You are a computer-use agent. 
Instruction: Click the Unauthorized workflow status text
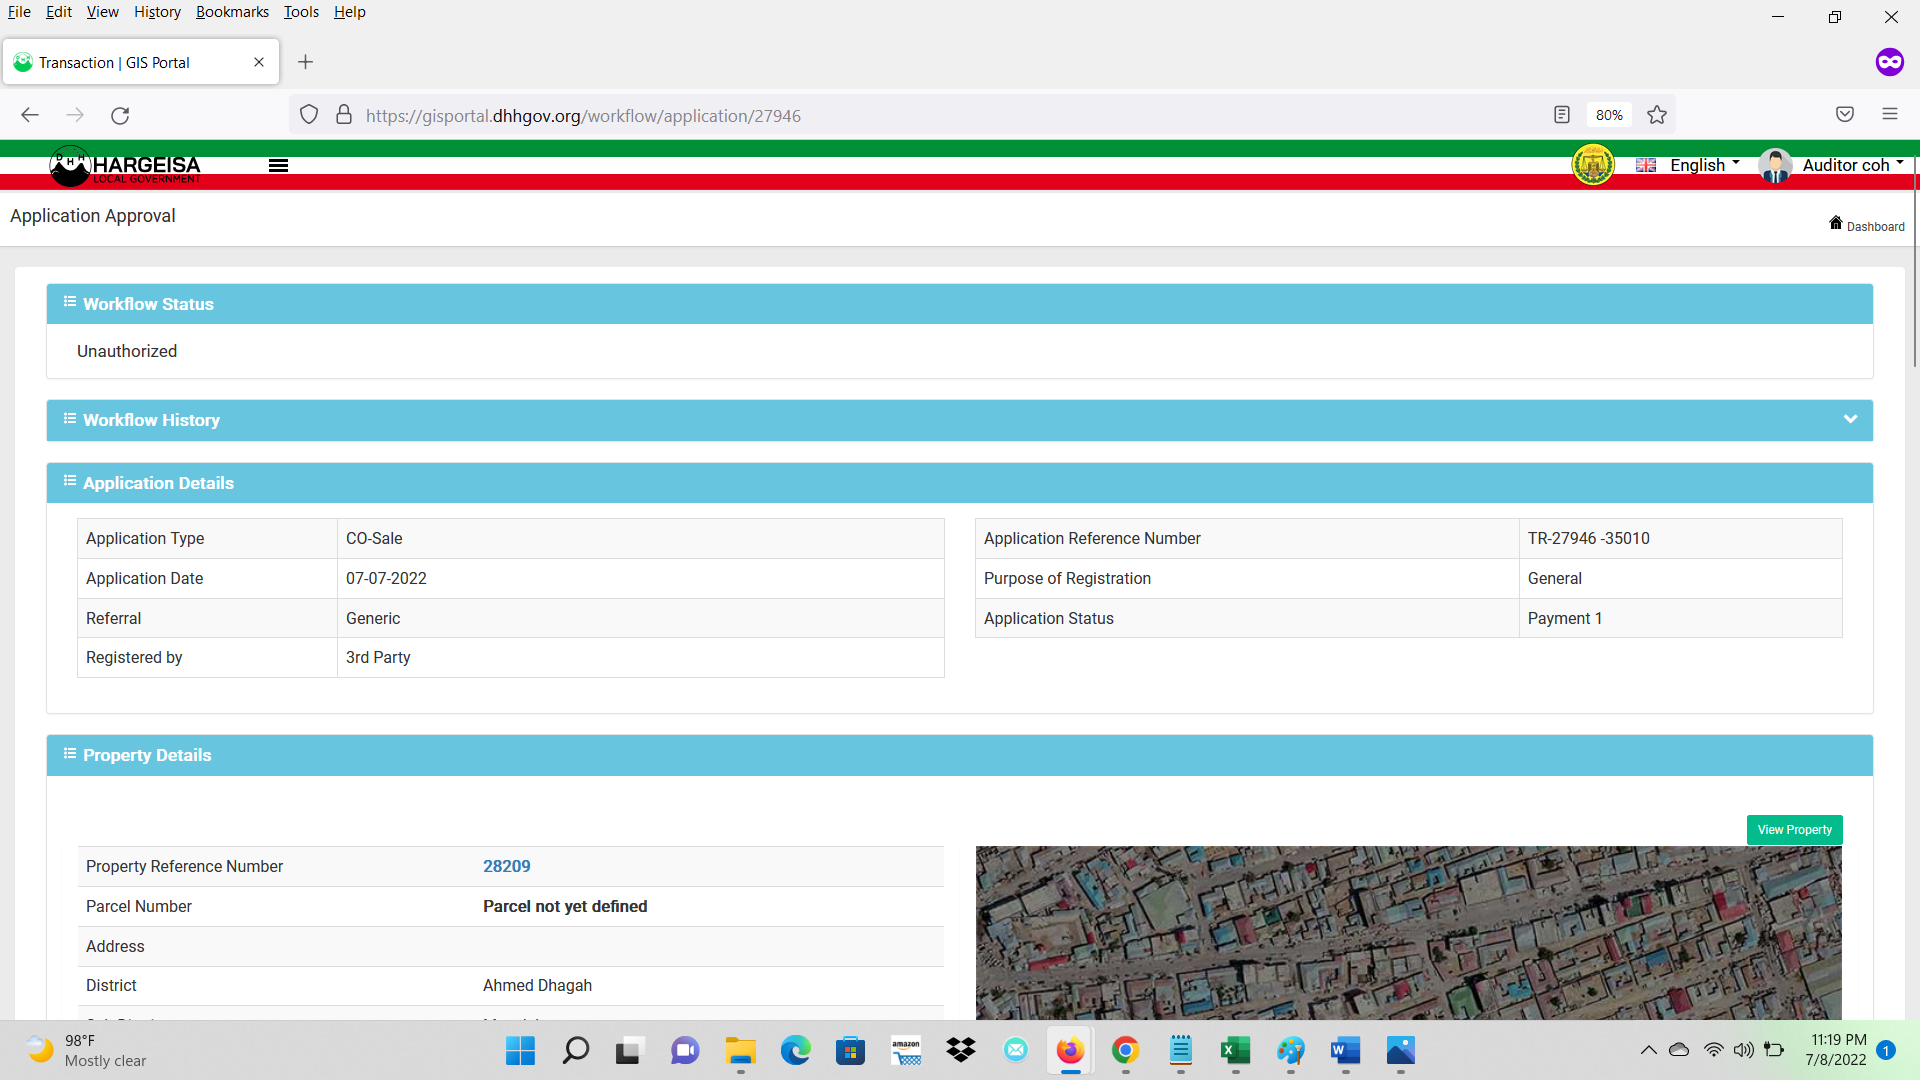[x=127, y=351]
